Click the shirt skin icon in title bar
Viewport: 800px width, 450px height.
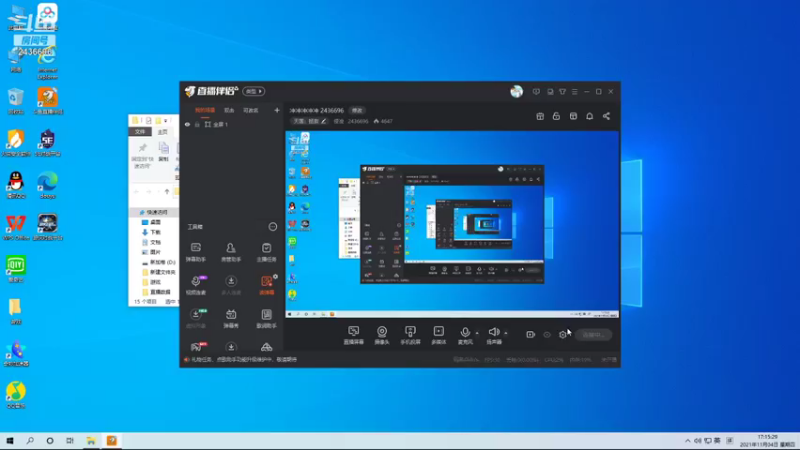coord(562,92)
